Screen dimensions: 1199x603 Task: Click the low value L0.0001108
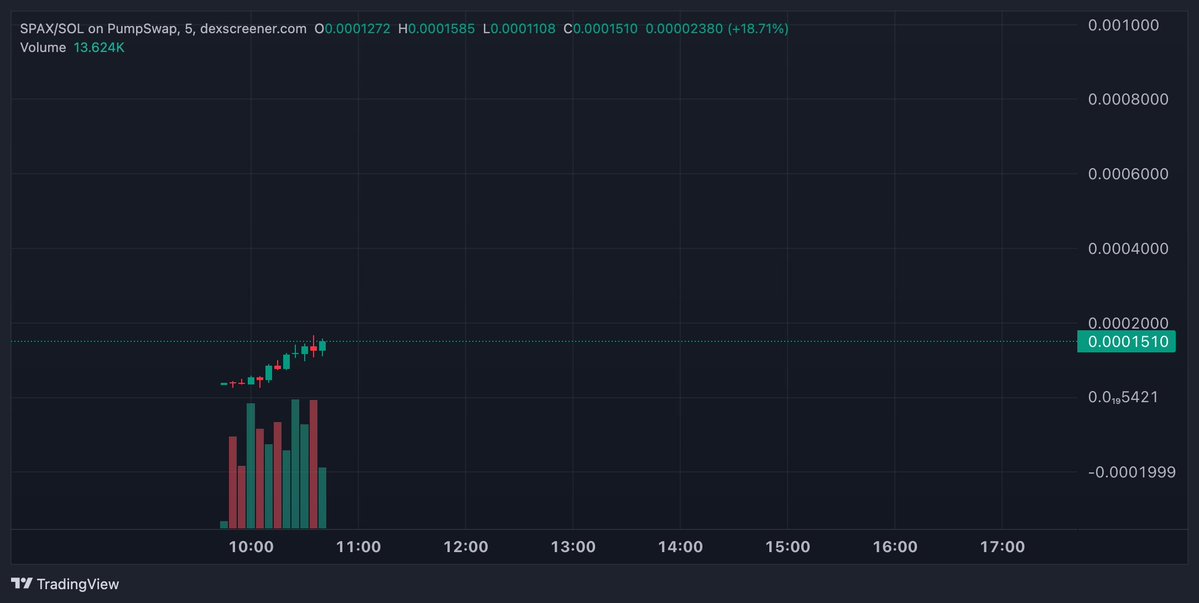[x=519, y=29]
